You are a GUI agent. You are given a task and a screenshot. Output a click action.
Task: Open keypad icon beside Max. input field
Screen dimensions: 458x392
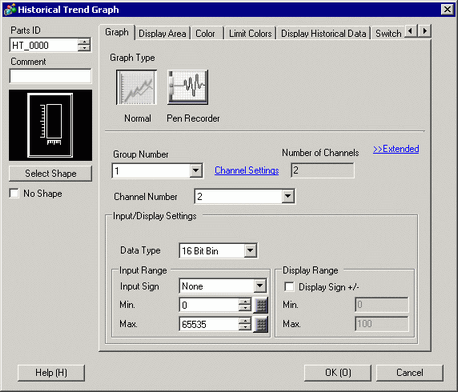261,324
